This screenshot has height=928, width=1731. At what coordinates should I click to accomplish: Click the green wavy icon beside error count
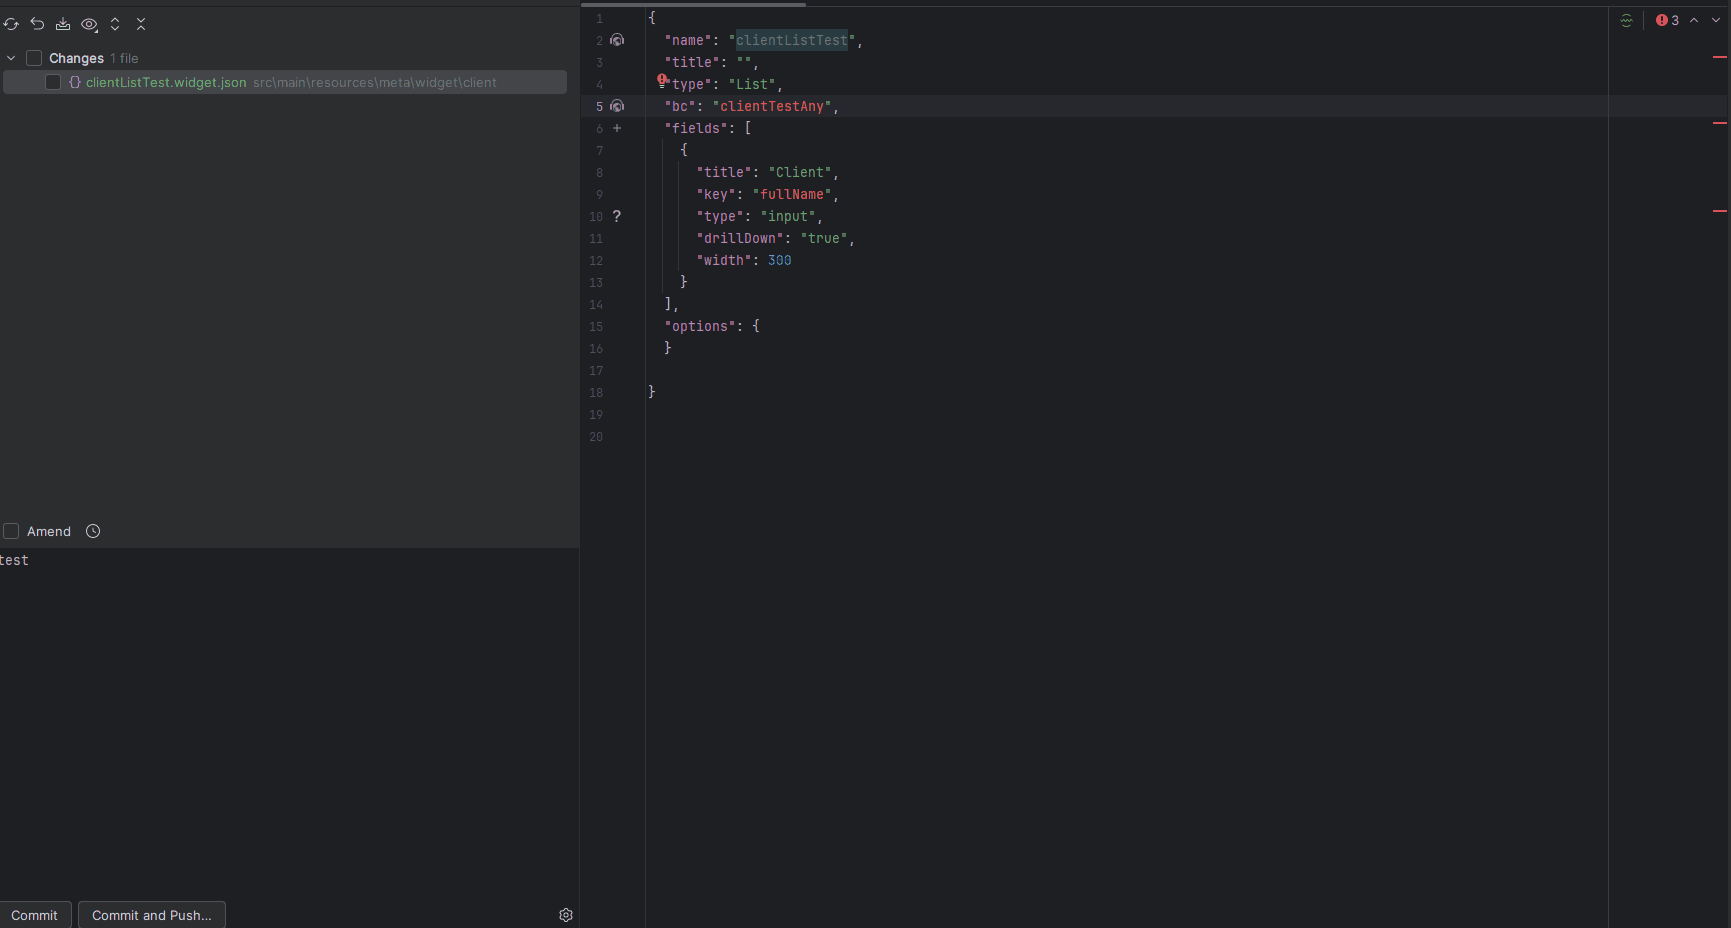click(1626, 20)
